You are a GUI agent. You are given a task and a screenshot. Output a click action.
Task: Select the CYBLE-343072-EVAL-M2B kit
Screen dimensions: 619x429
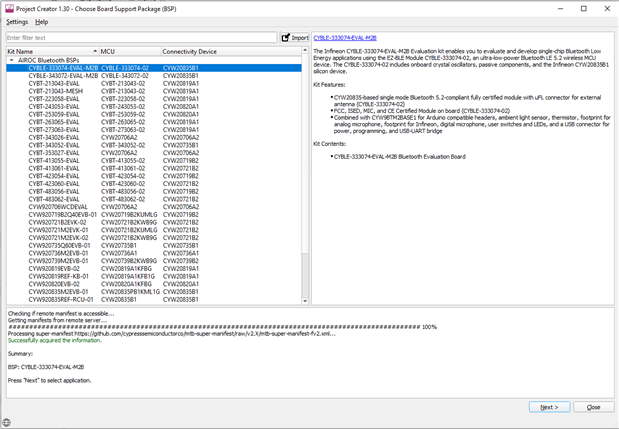(x=63, y=76)
